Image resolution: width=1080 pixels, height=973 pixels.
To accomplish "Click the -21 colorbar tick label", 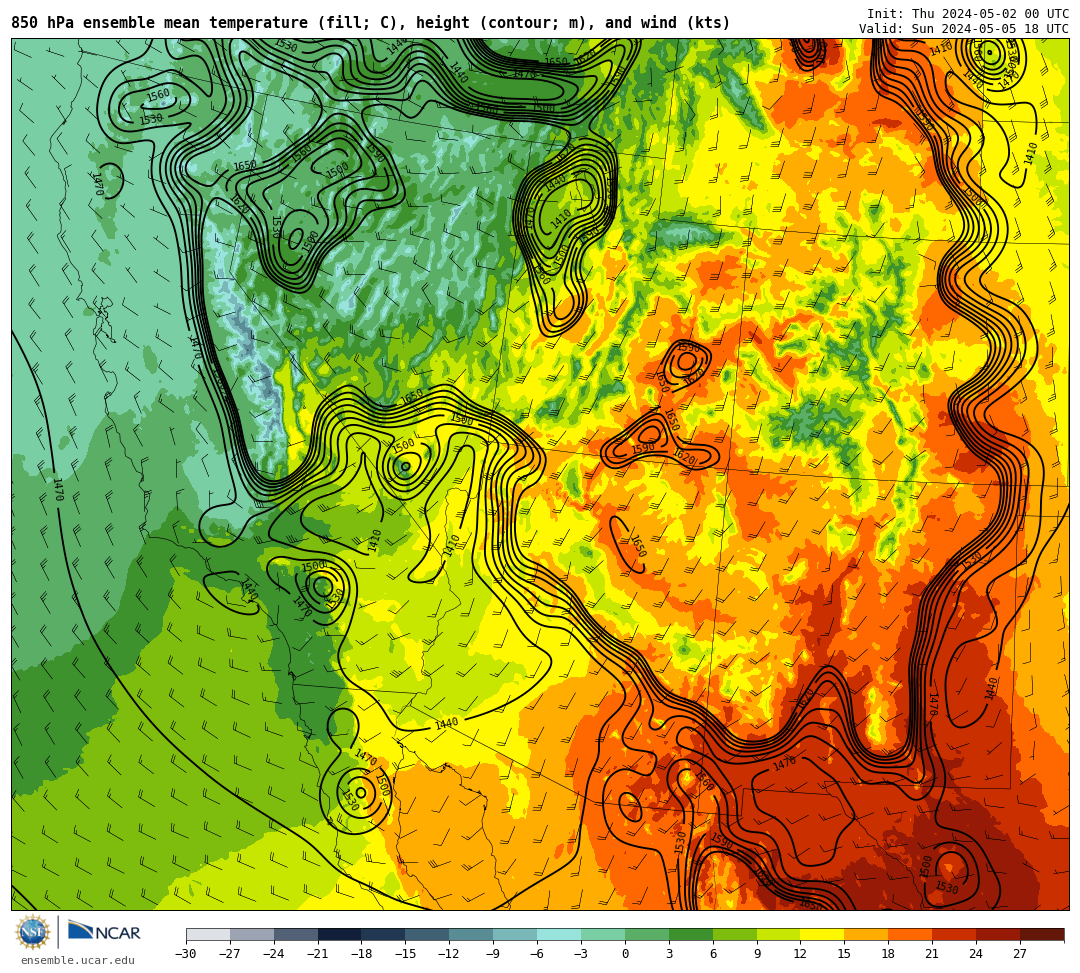I will 318,954.
